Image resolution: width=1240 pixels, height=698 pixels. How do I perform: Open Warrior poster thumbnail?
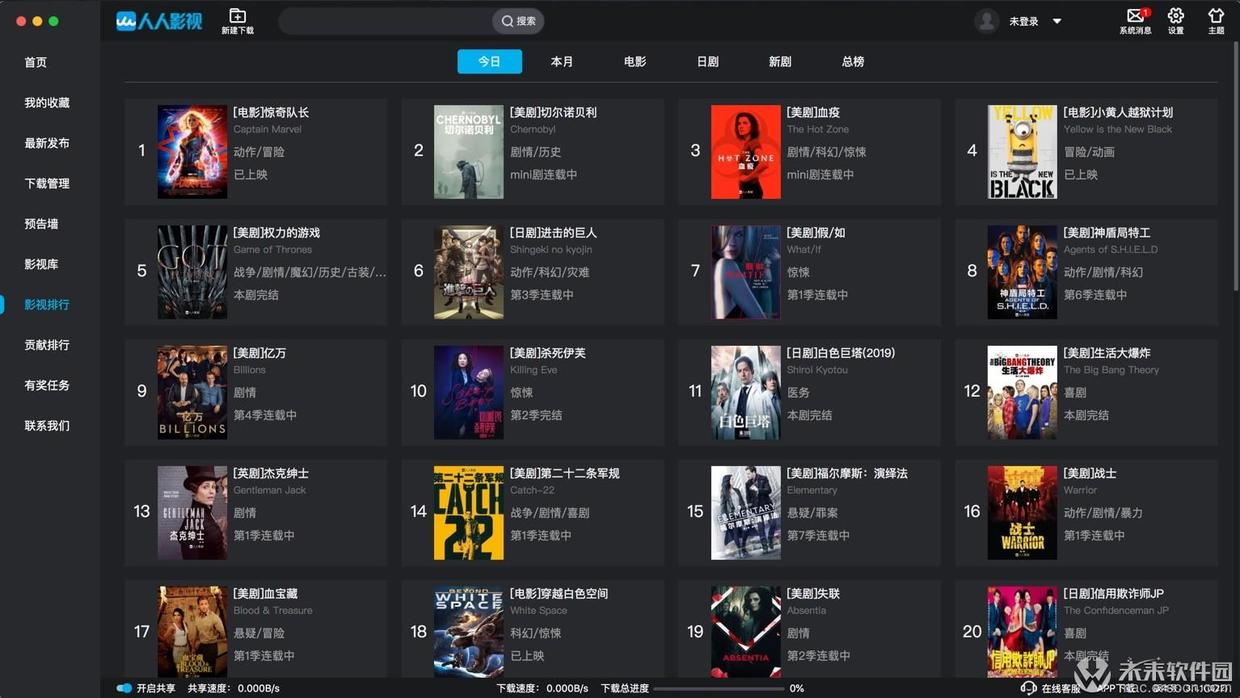pyautogui.click(x=1022, y=513)
